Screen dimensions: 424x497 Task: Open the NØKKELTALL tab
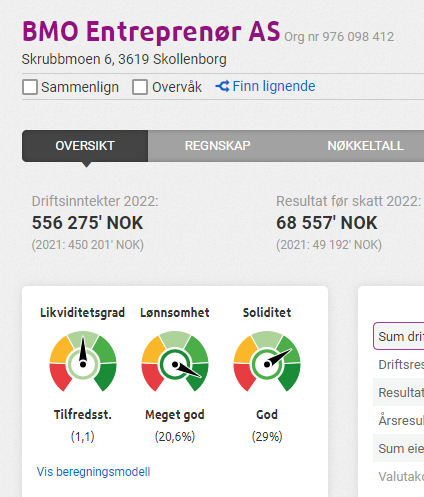(365, 146)
